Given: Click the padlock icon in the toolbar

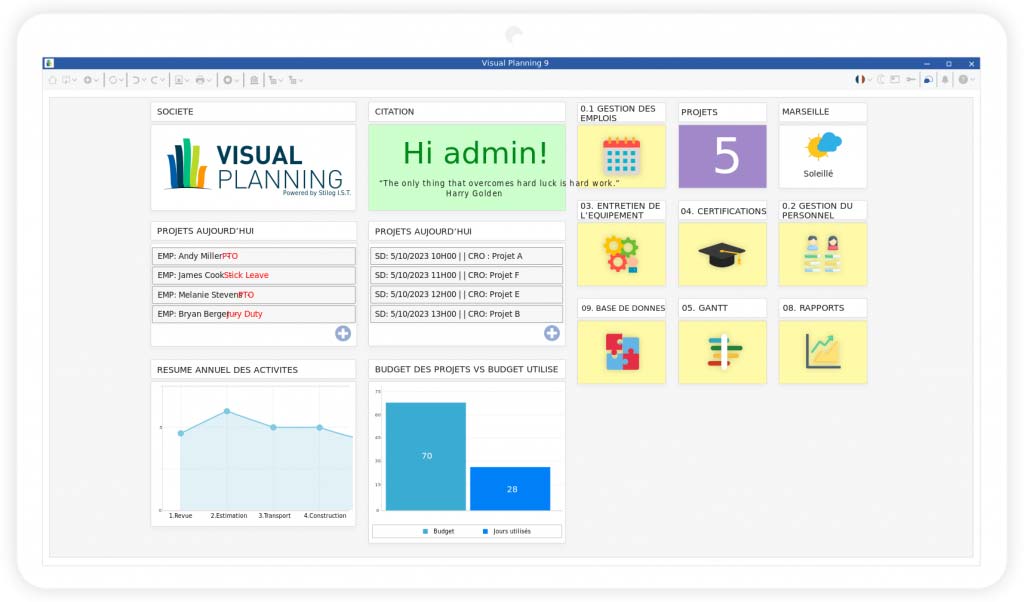Looking at the screenshot, I should tap(252, 80).
